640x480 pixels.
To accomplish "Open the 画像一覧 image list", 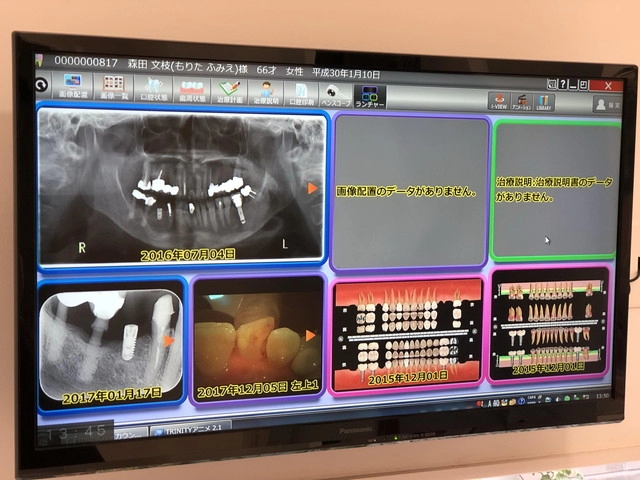I will pyautogui.click(x=113, y=87).
